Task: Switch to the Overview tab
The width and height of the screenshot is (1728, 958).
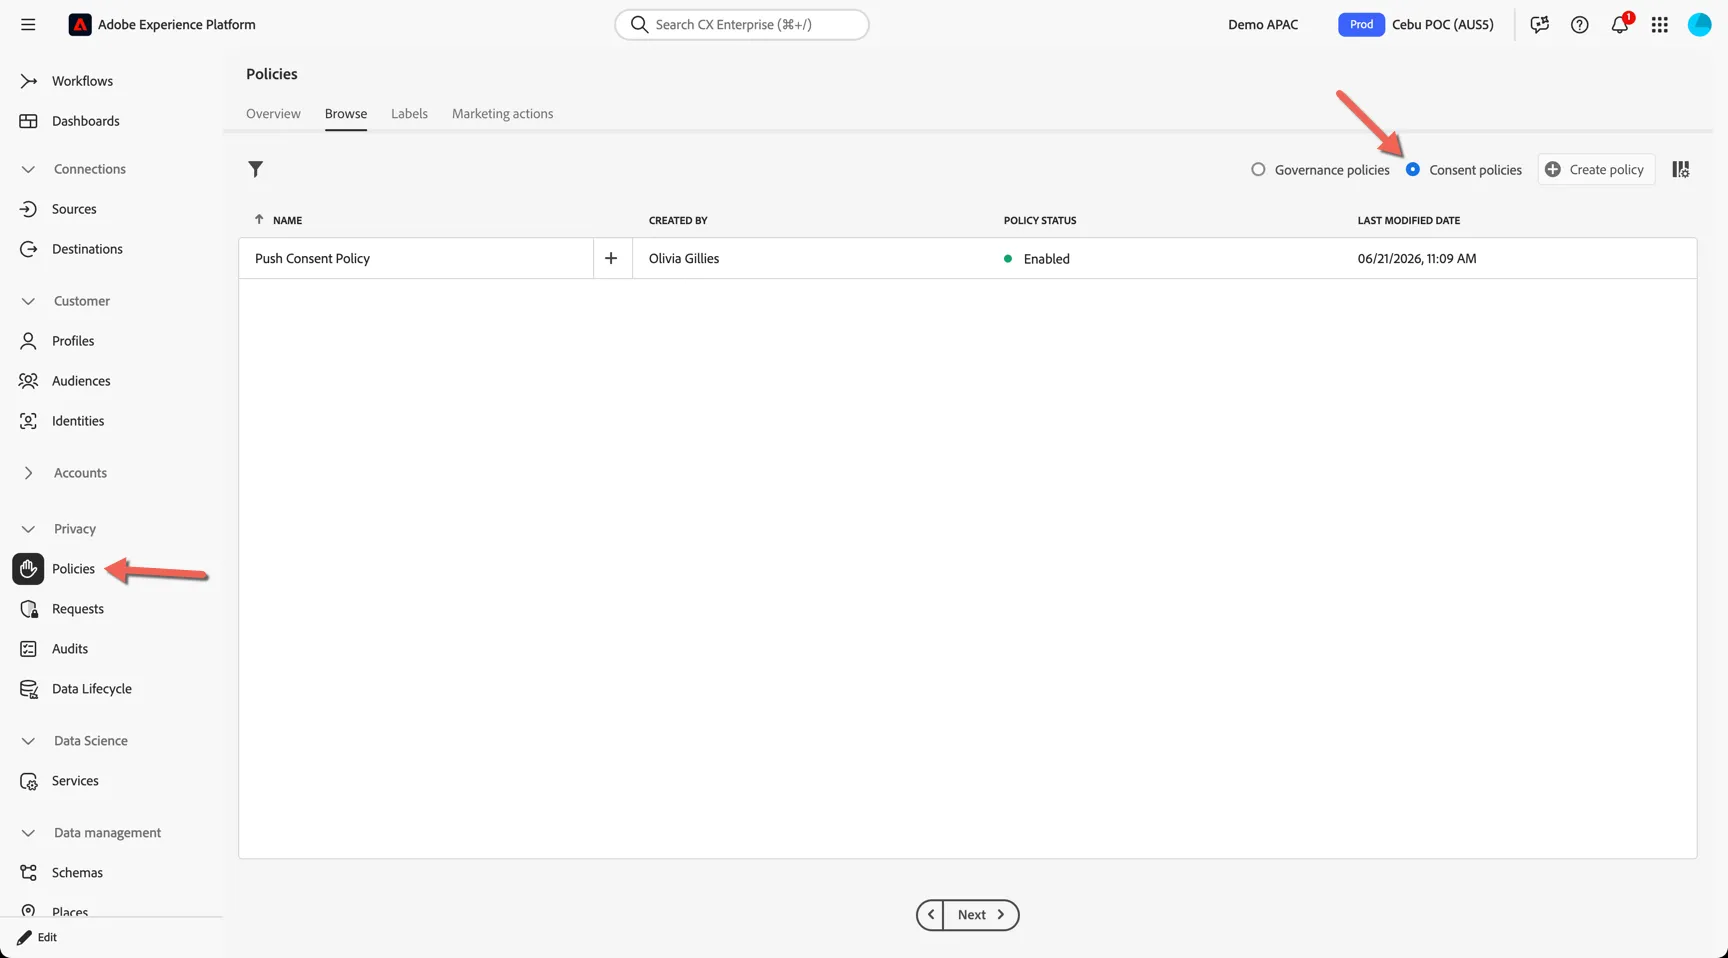Action: coord(273,114)
